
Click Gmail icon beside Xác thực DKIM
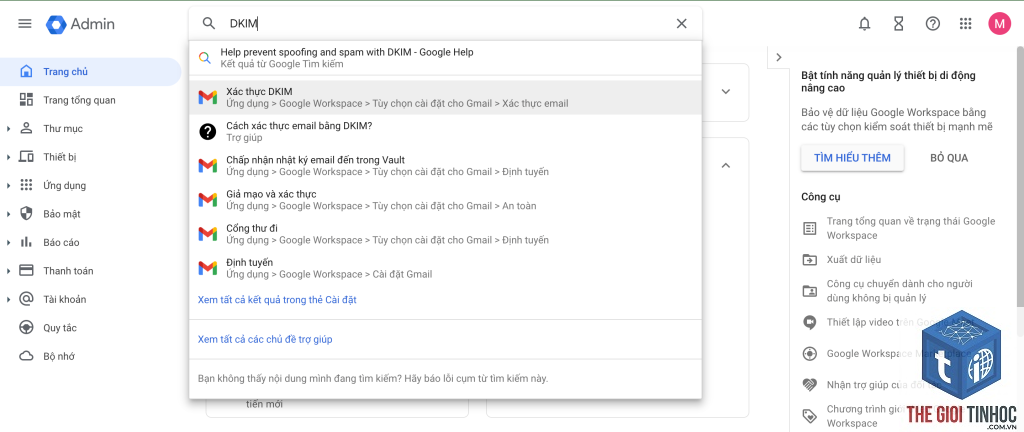click(x=208, y=97)
